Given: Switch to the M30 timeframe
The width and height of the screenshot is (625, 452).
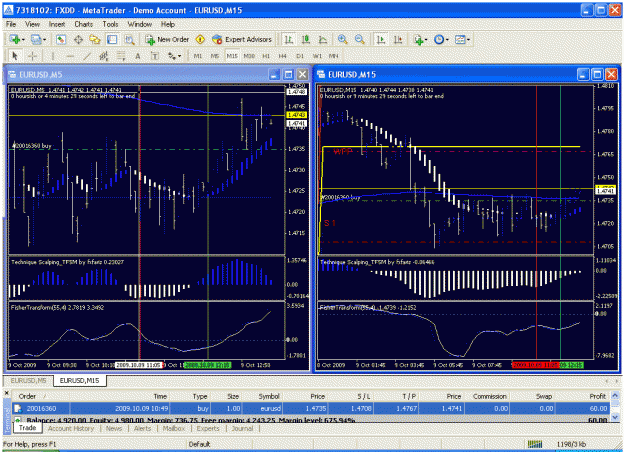Looking at the screenshot, I should [249, 56].
